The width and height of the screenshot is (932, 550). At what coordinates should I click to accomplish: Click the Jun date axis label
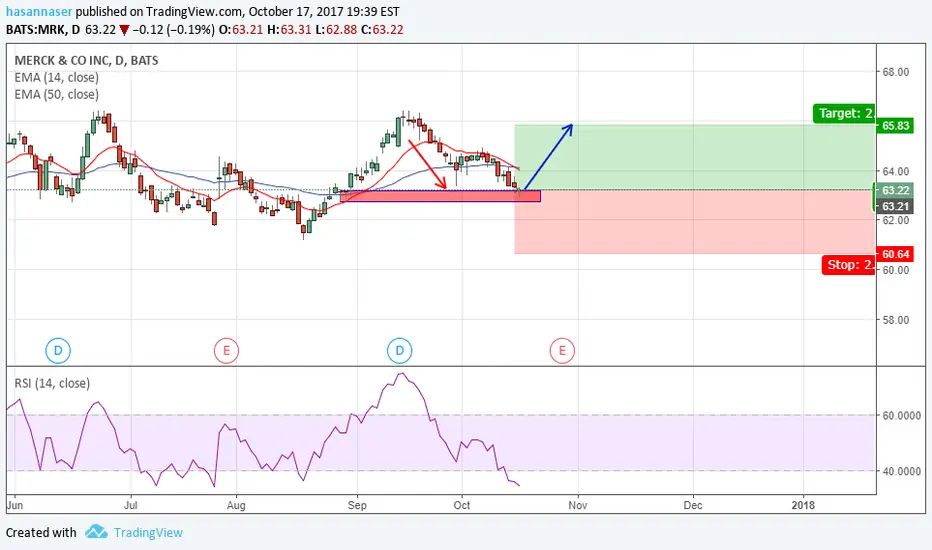coord(15,505)
